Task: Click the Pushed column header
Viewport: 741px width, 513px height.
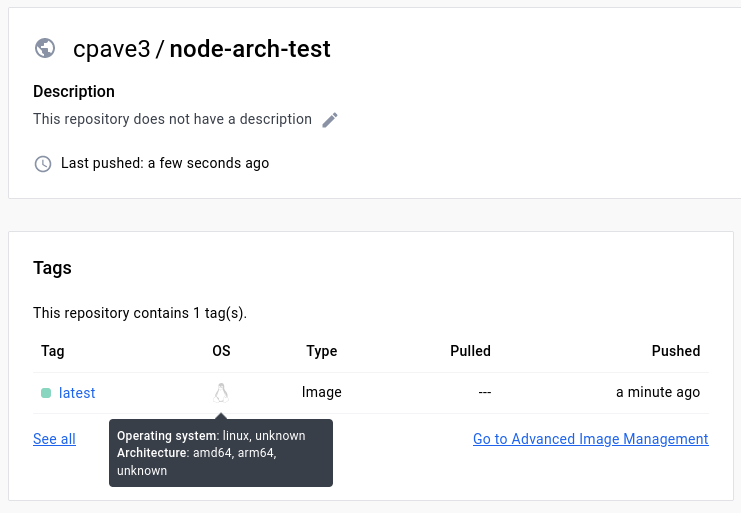Action: pos(675,351)
